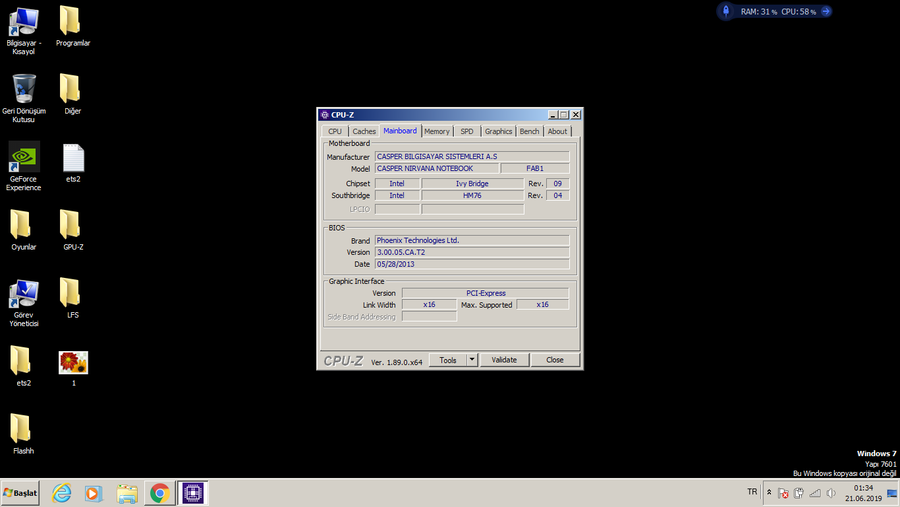
Task: Click the chipset Rev. 09 value
Action: (x=557, y=183)
